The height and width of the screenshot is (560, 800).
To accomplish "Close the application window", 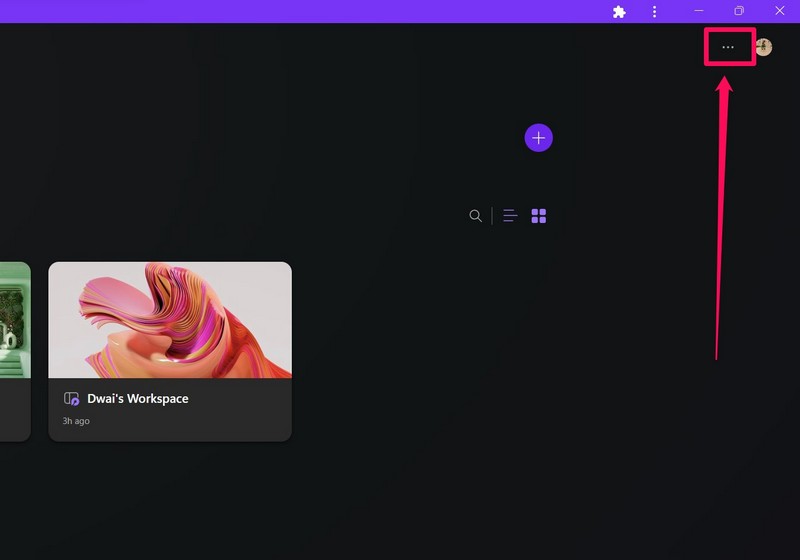I will 780,11.
